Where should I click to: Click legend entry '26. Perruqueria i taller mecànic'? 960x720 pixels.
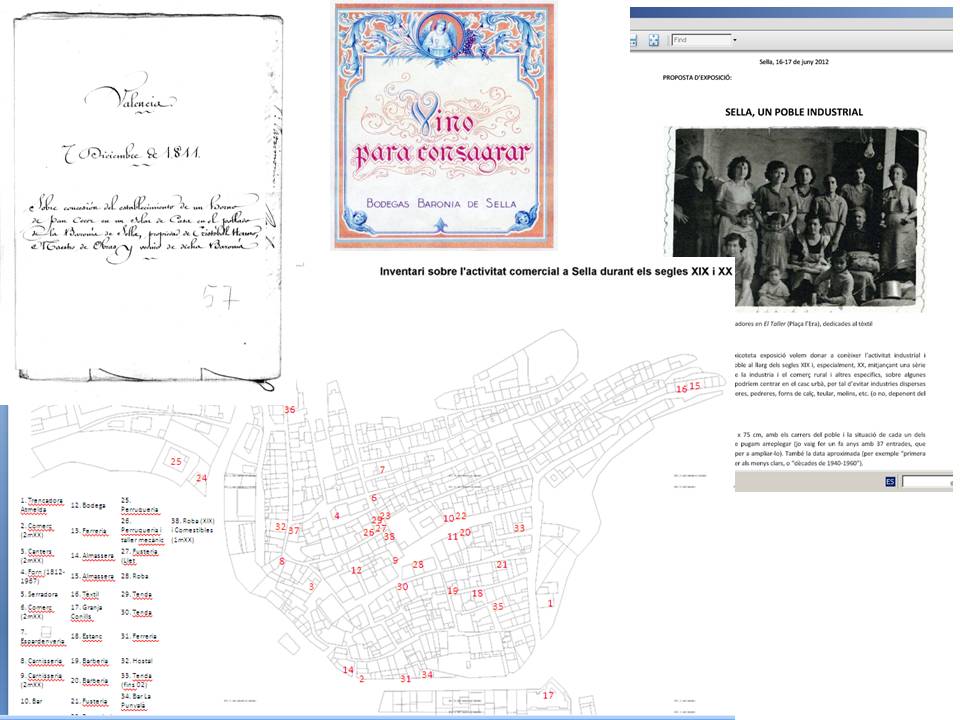142,530
